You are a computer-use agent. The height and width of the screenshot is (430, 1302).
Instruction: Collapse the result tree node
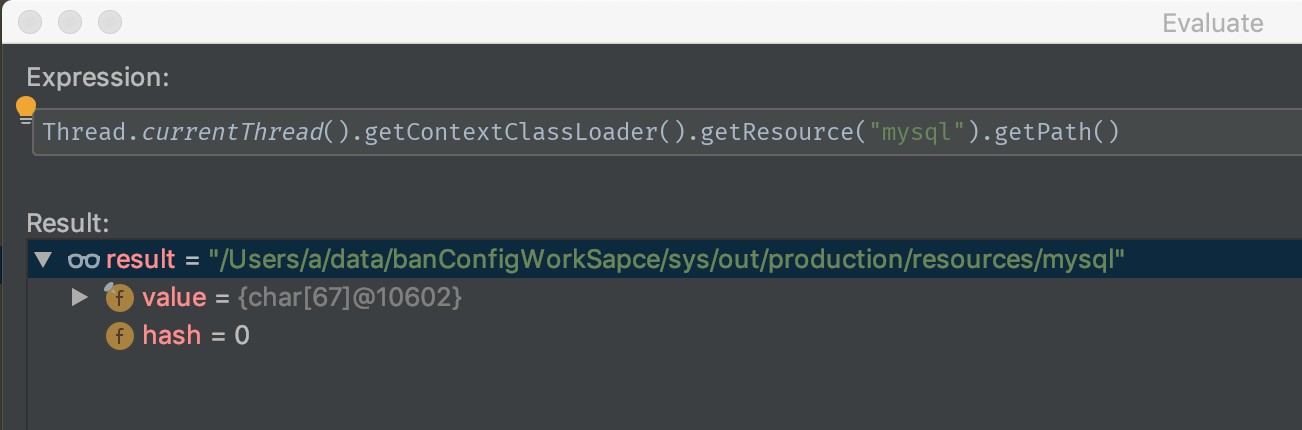(x=42, y=260)
